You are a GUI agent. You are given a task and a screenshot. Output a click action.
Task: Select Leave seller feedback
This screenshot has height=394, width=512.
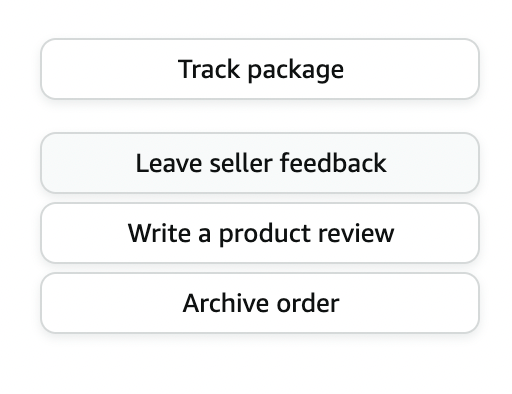260,163
